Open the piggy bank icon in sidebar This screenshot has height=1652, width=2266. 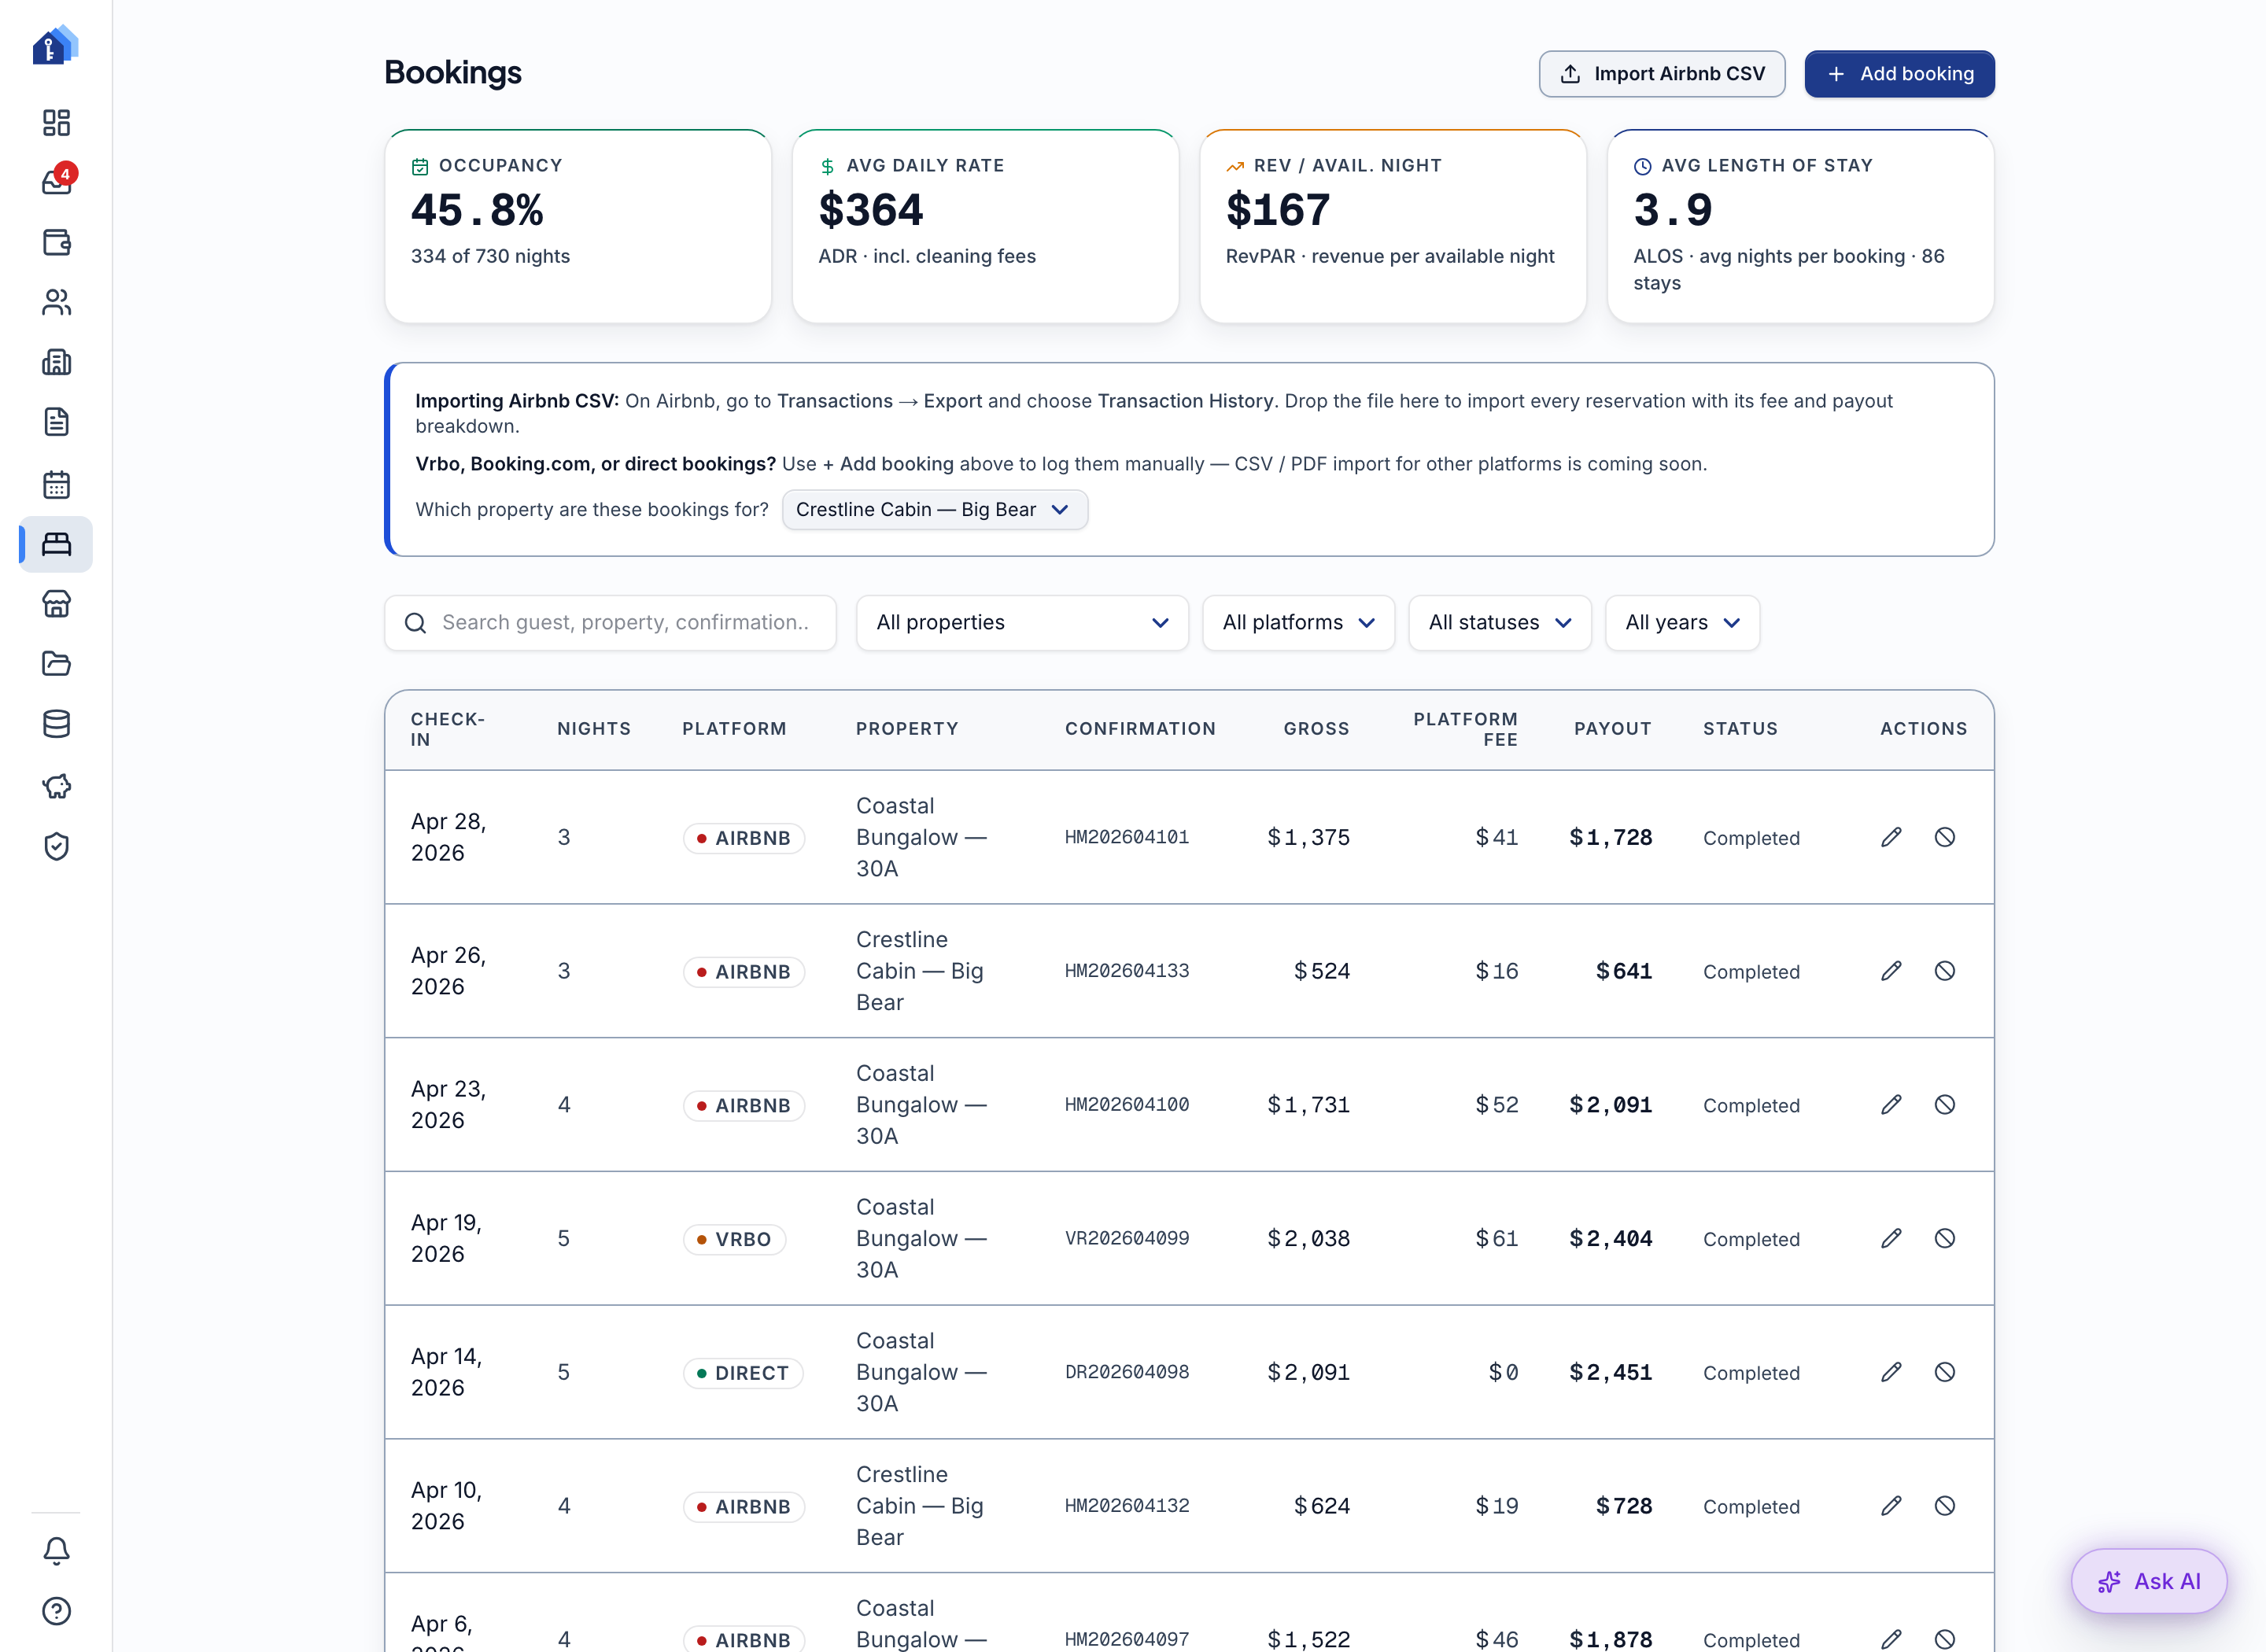[x=56, y=786]
